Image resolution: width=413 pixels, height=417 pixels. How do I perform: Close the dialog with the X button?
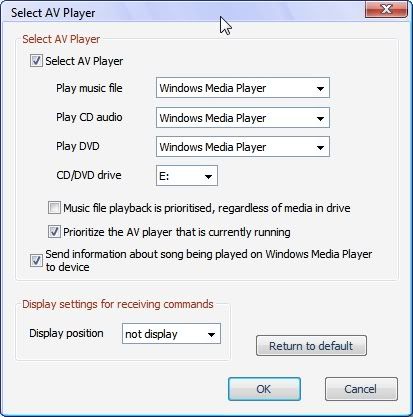386,9
